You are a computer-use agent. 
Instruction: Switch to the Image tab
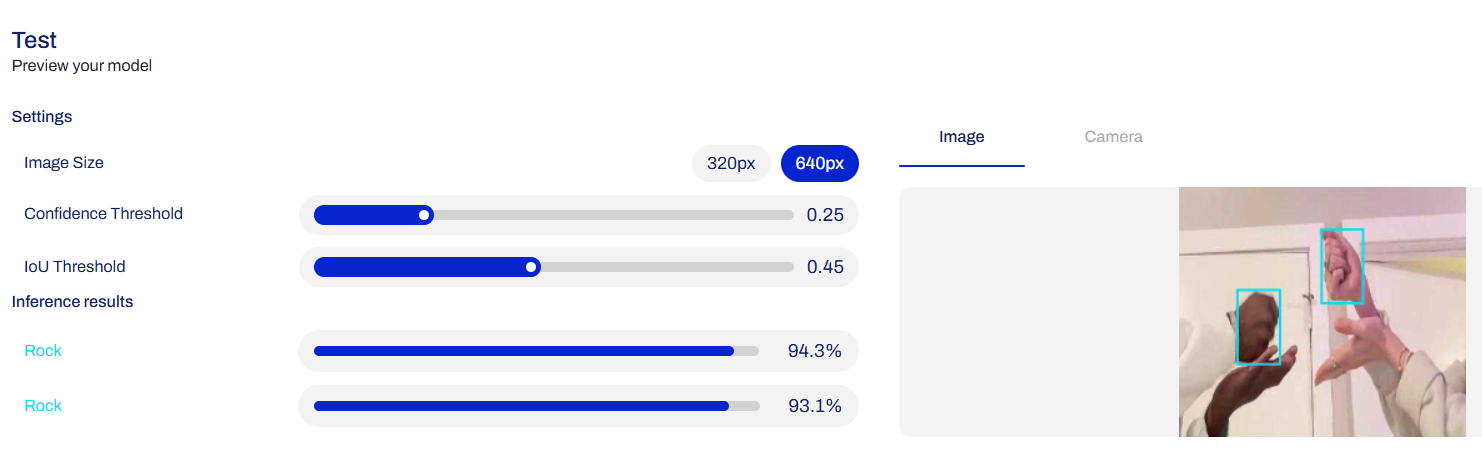pos(962,137)
